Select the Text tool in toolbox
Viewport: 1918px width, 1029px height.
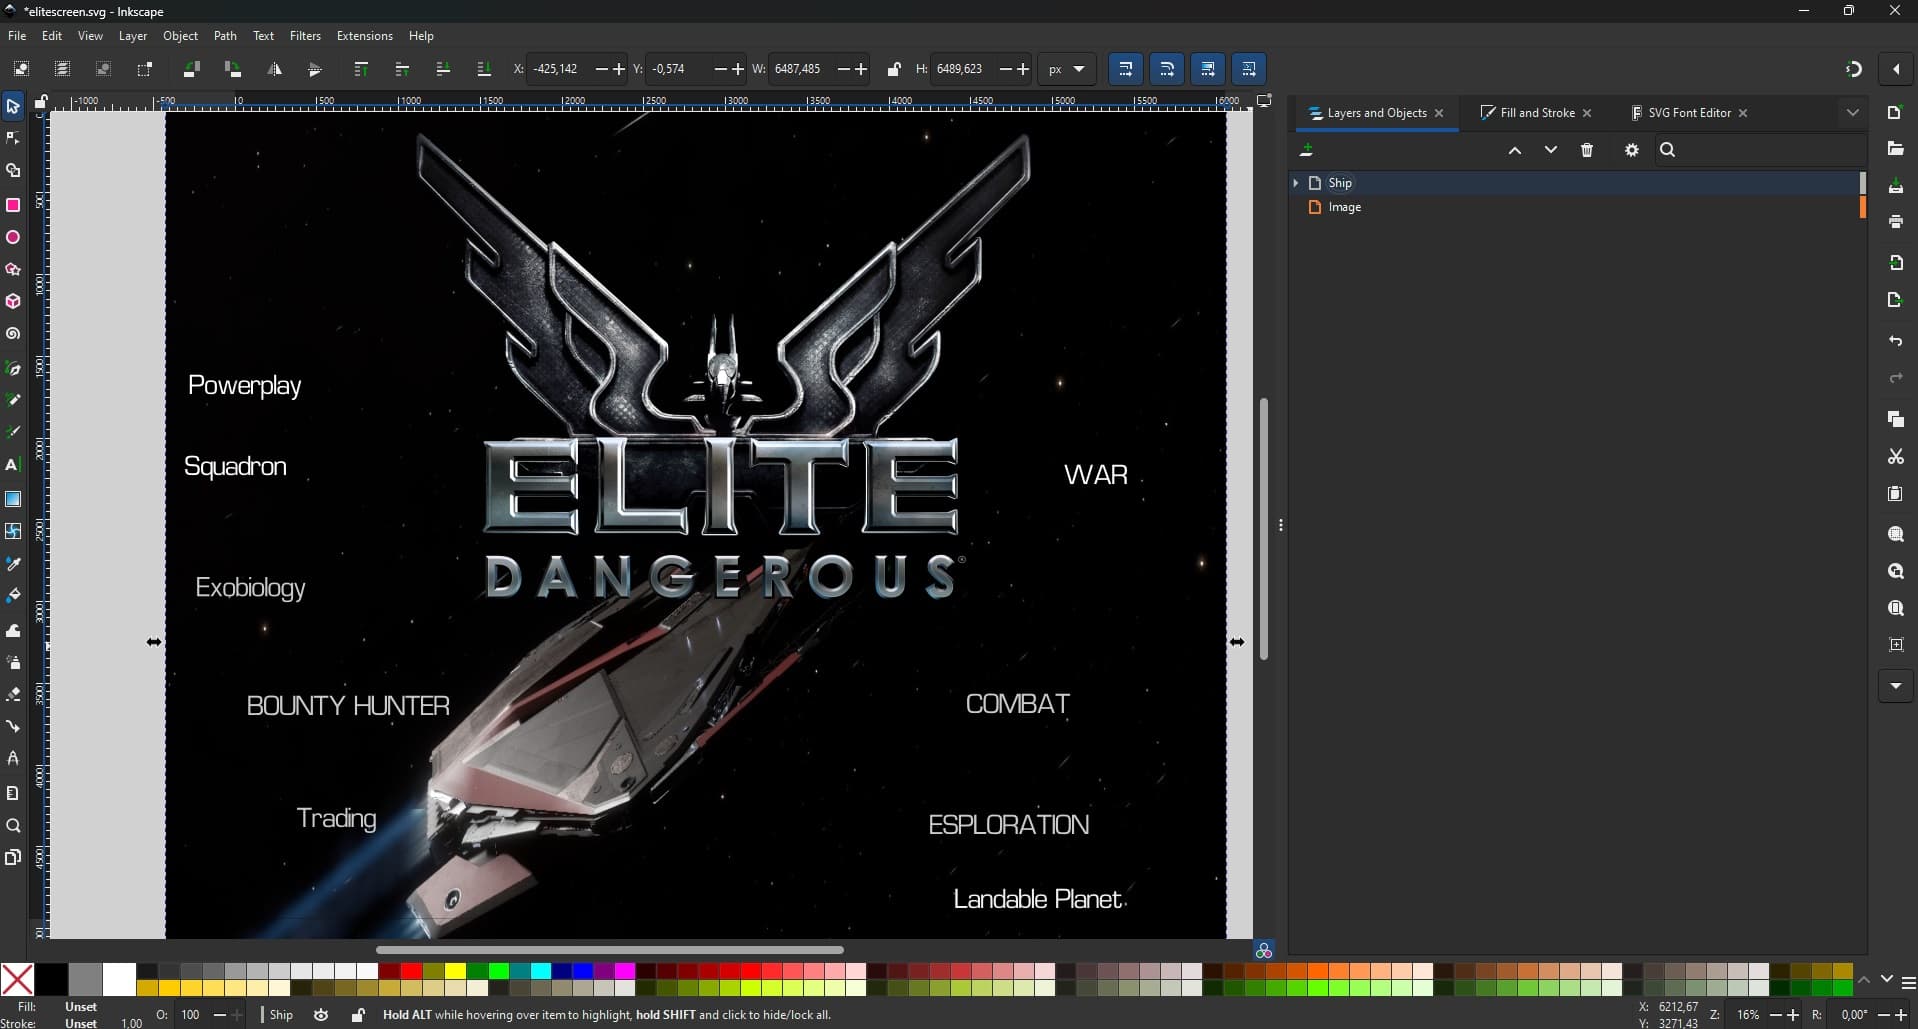13,465
